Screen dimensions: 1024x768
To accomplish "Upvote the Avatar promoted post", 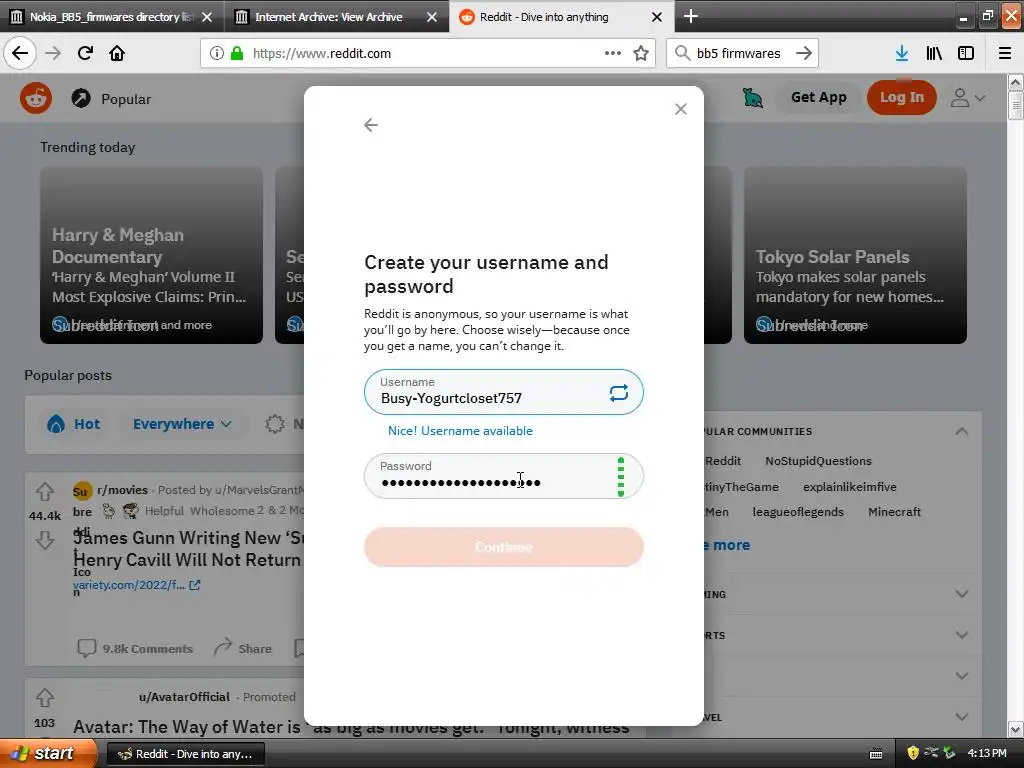I will pyautogui.click(x=45, y=697).
